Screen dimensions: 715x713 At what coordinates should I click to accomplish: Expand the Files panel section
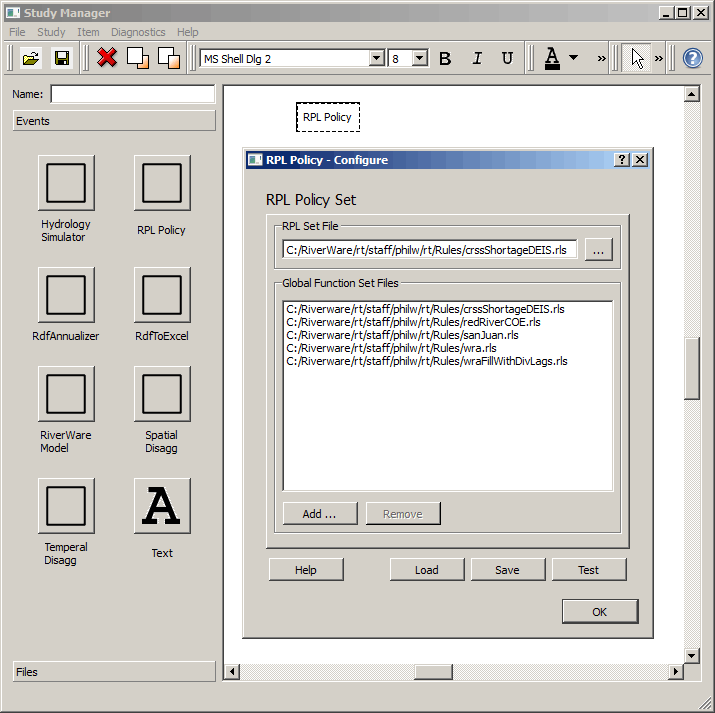[x=114, y=672]
